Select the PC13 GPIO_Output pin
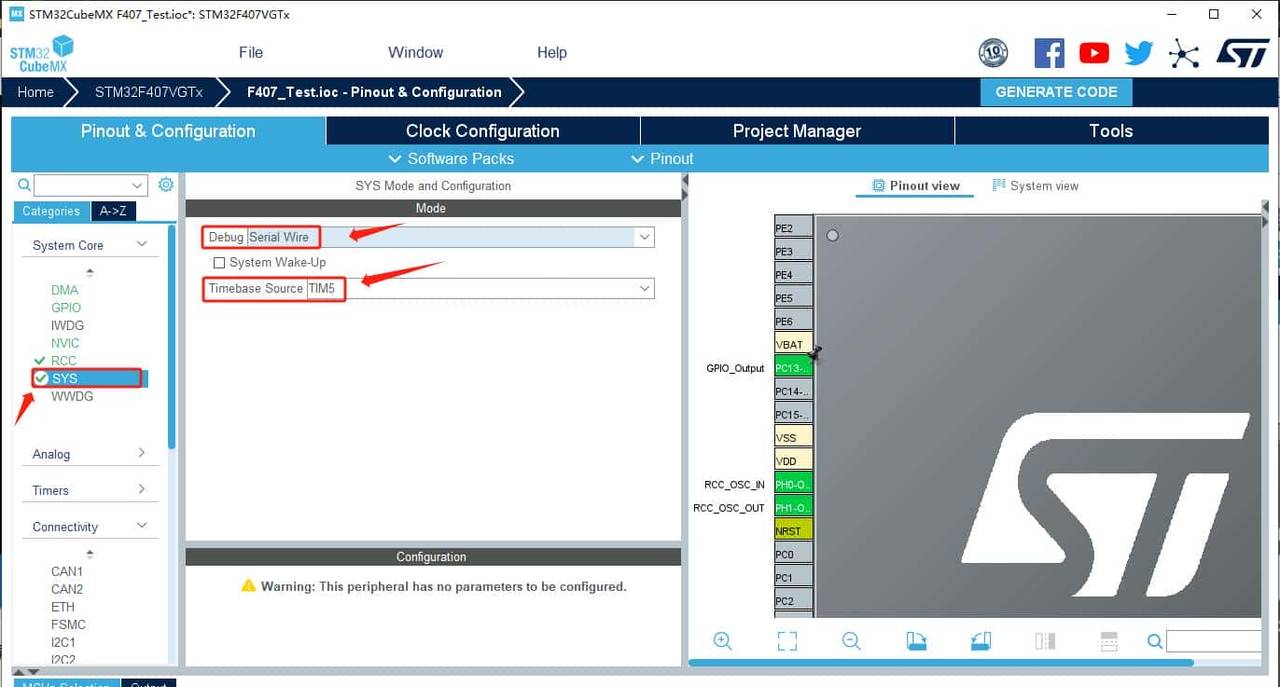This screenshot has width=1280, height=687. point(793,368)
